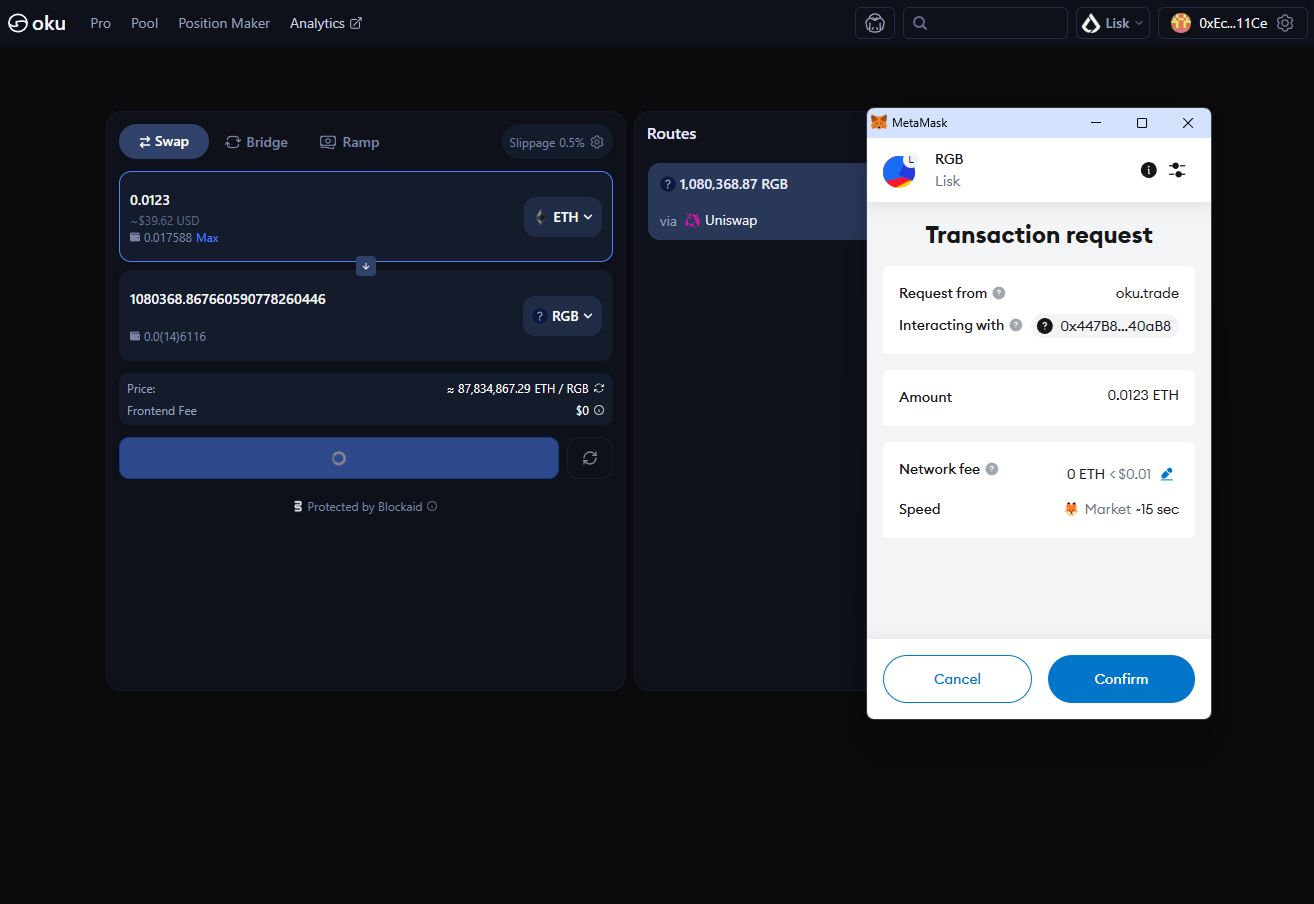Click the 0.0123 ETH amount value
1314x904 pixels.
(1143, 395)
